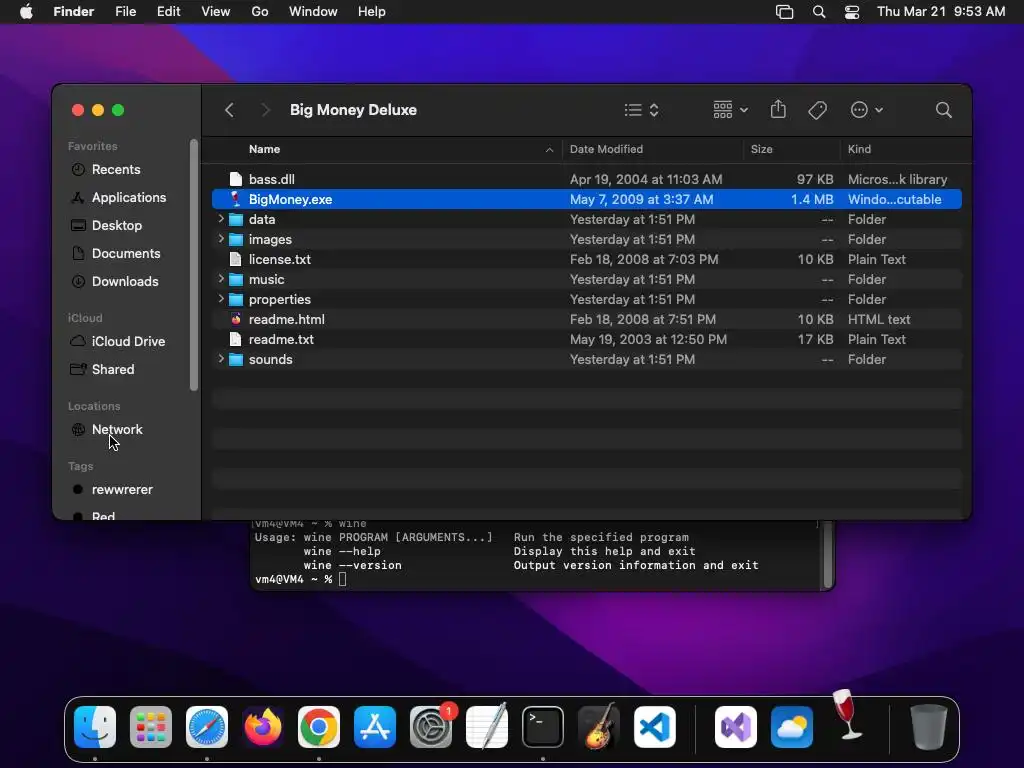Expand the data folder
This screenshot has height=768, width=1024.
pos(221,219)
